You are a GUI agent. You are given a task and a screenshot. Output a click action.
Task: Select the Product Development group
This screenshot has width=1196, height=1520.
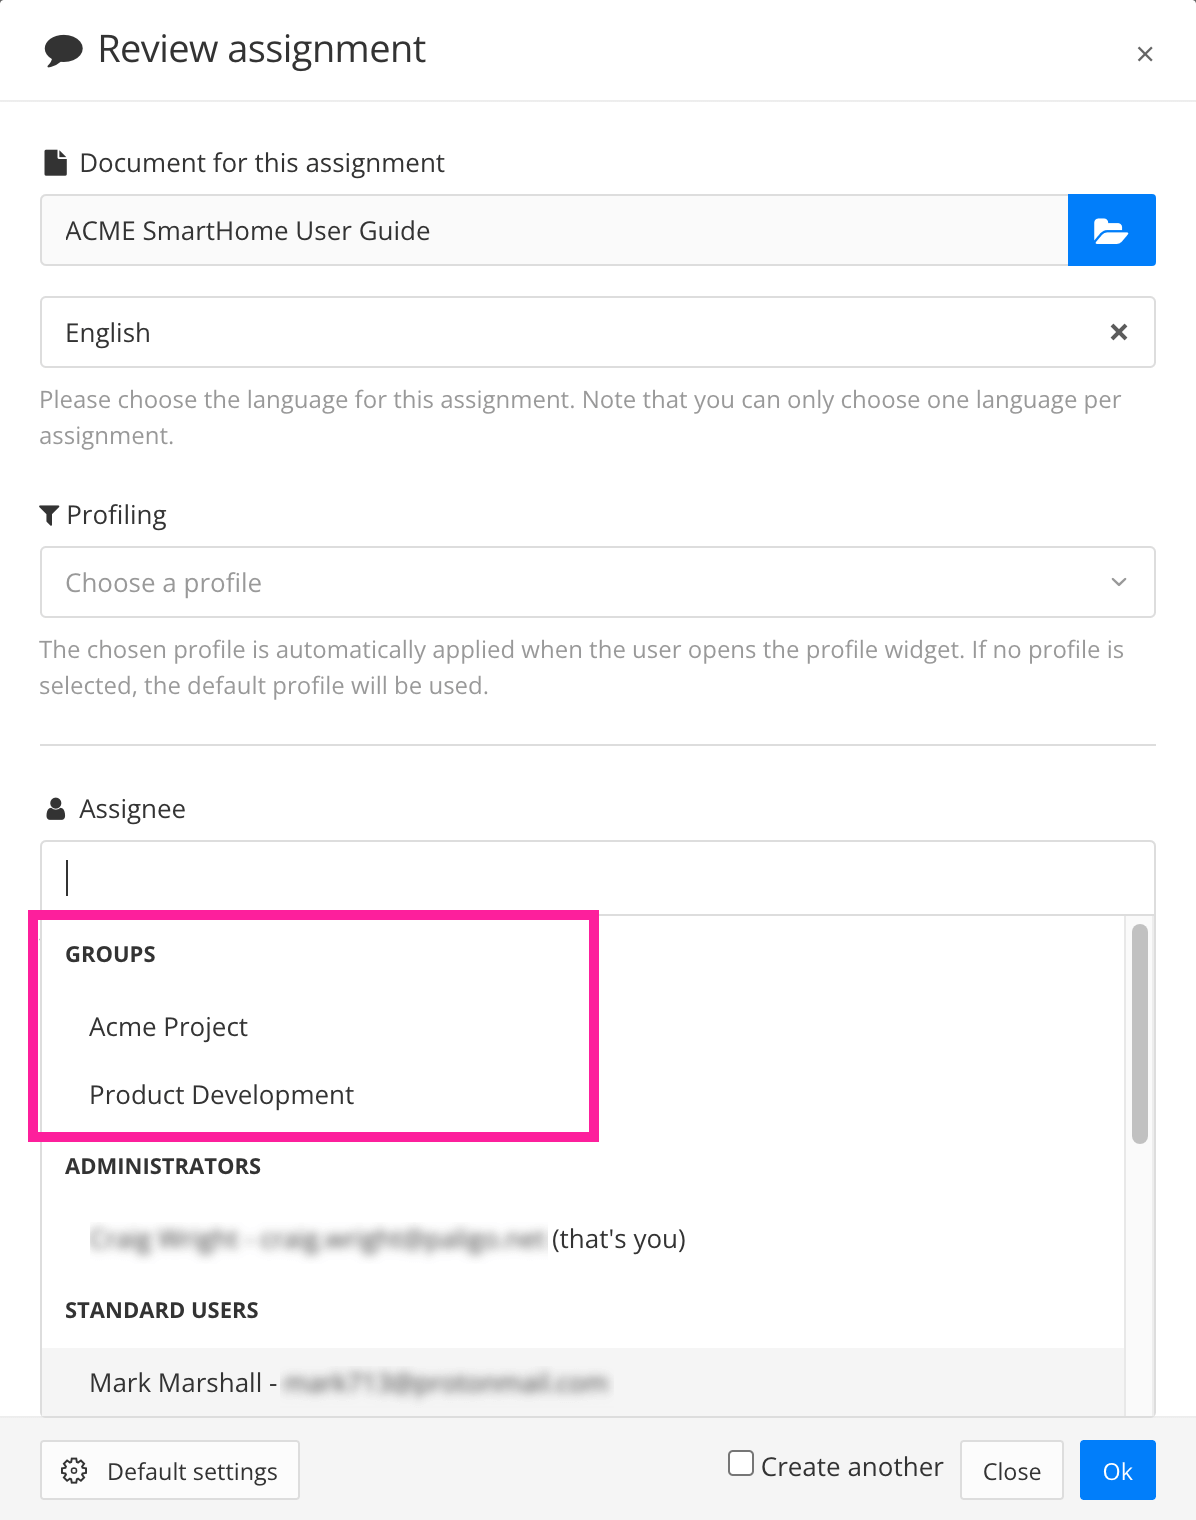222,1094
